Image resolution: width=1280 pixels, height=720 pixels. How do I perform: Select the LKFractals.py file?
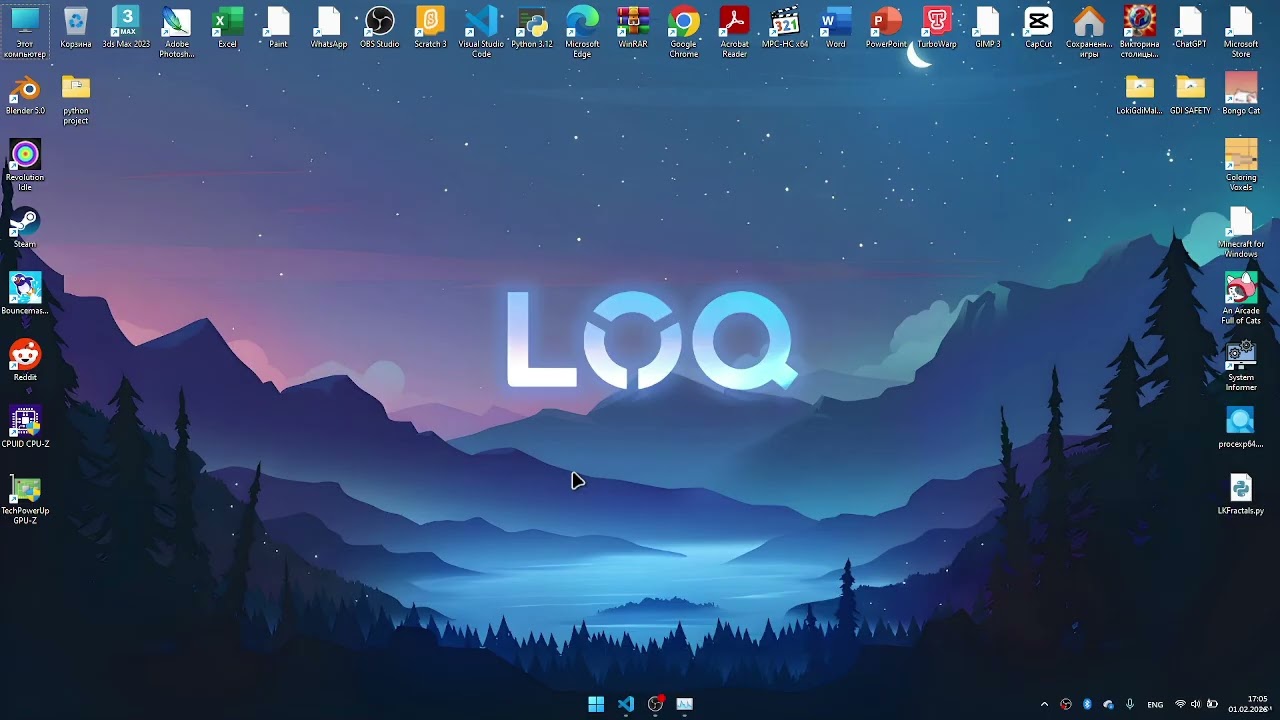pyautogui.click(x=1241, y=495)
